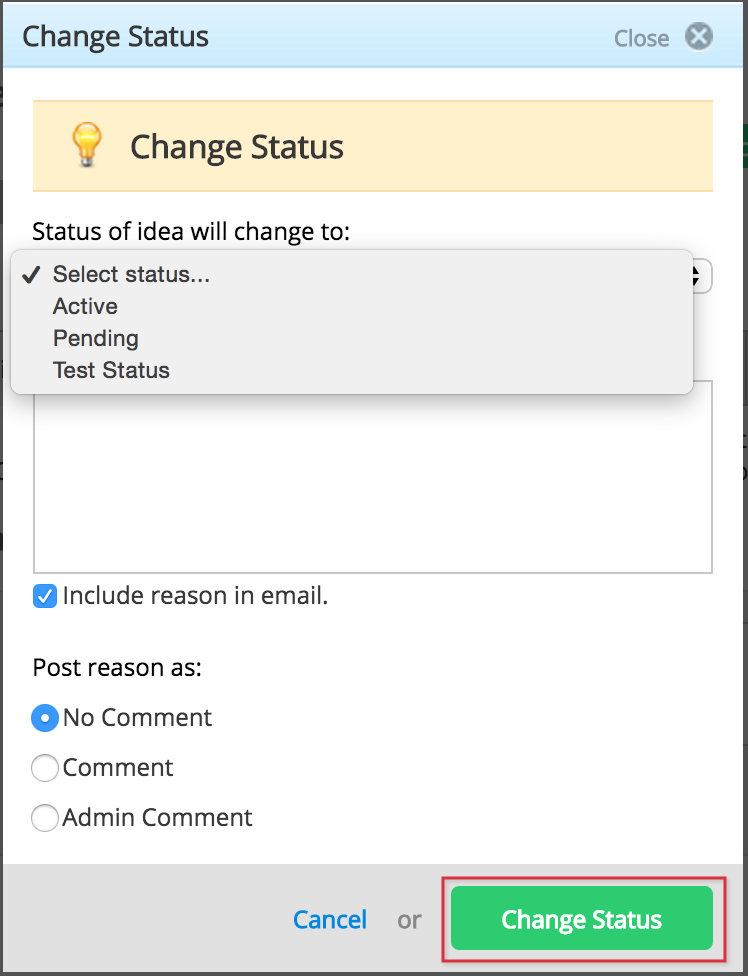The height and width of the screenshot is (976, 748).
Task: Click the circular X close icon
Action: [x=699, y=37]
